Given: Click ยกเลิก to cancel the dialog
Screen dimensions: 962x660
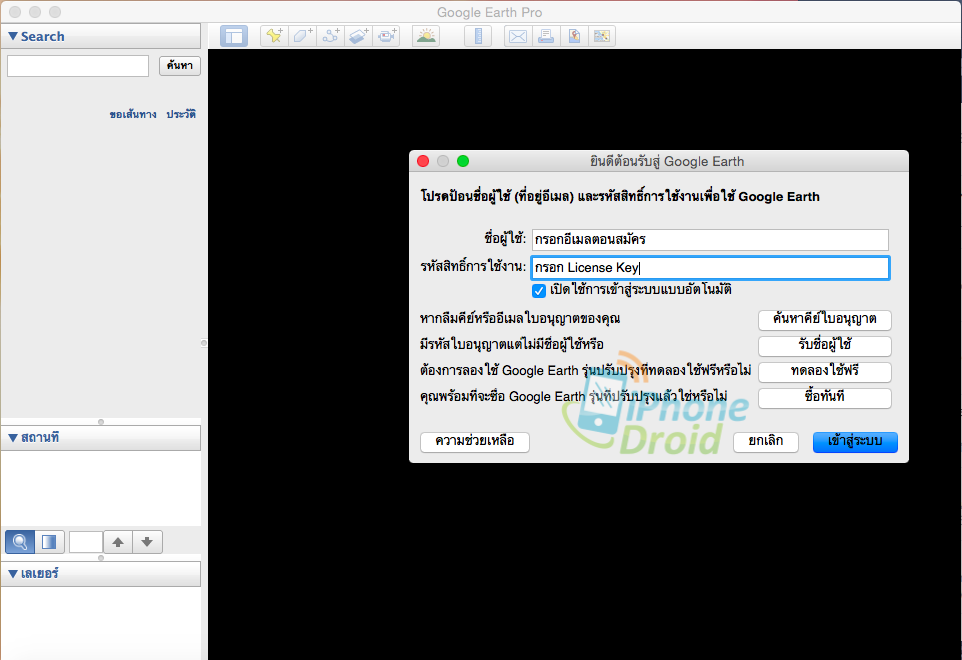Looking at the screenshot, I should pos(766,442).
